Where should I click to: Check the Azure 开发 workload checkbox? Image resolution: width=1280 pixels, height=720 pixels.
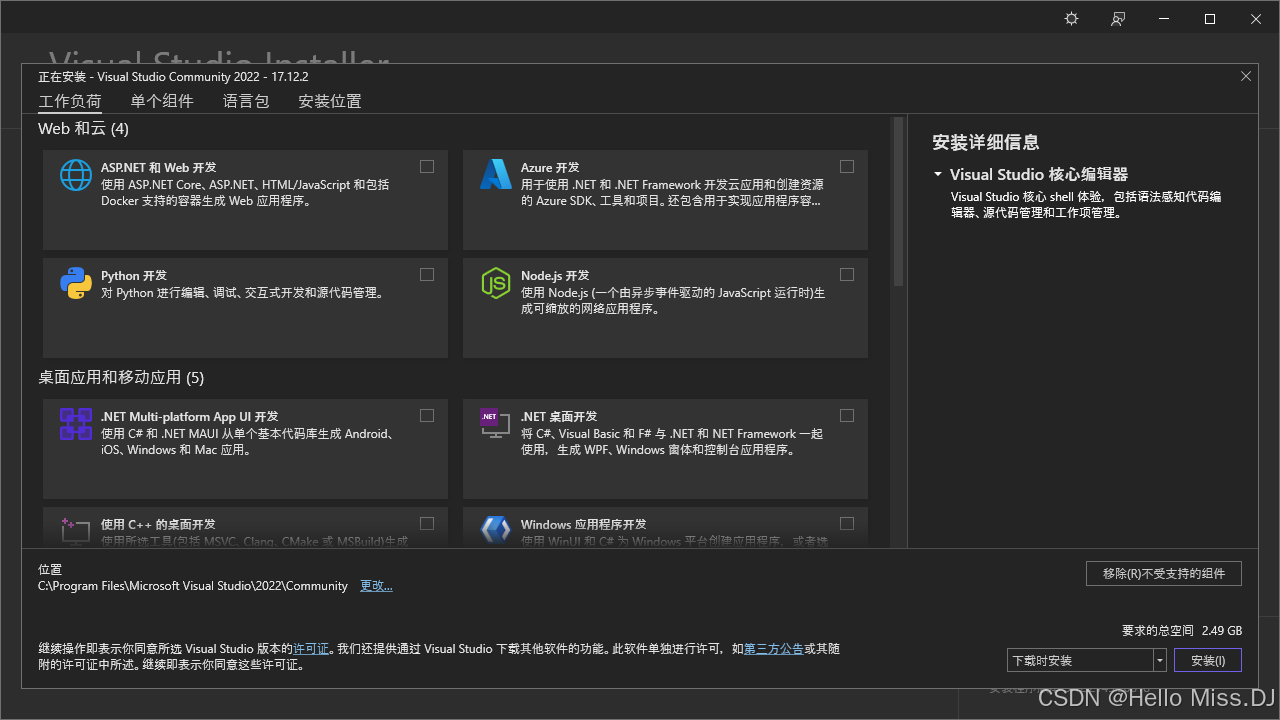tap(847, 166)
